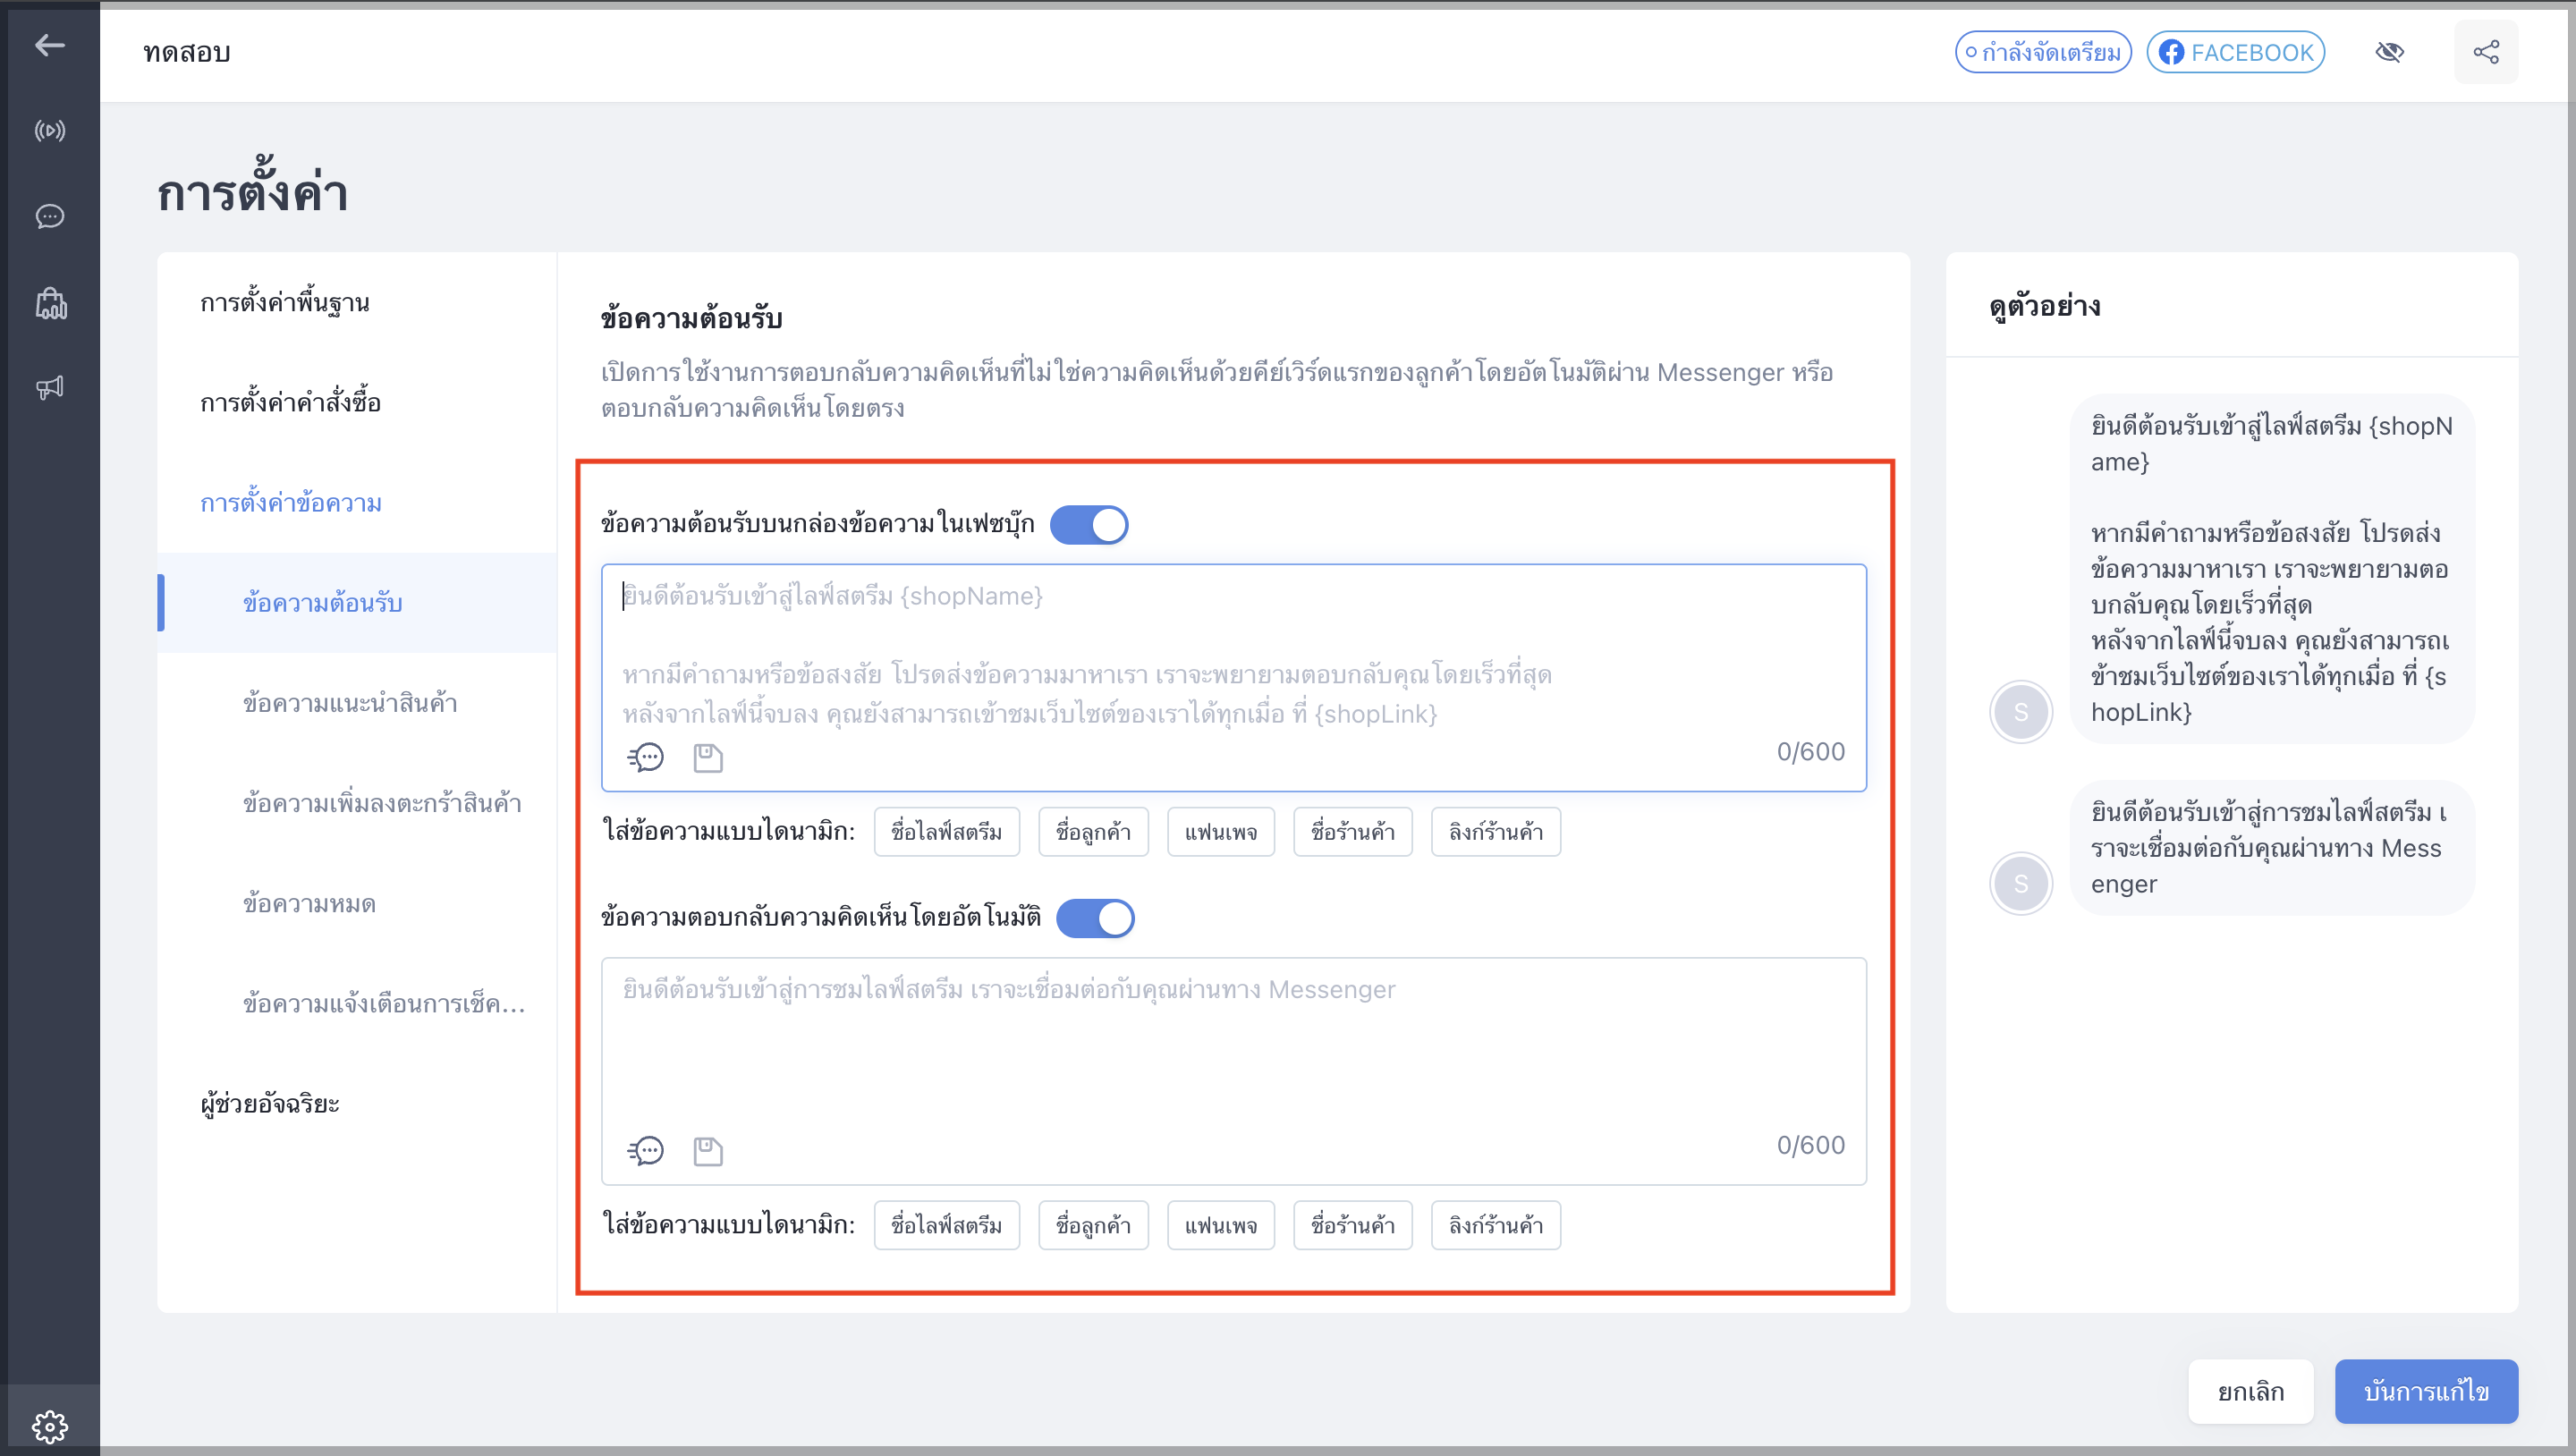The height and width of the screenshot is (1456, 2576).
Task: Click the กำลังจัดเตรียม status badge
Action: (2043, 52)
